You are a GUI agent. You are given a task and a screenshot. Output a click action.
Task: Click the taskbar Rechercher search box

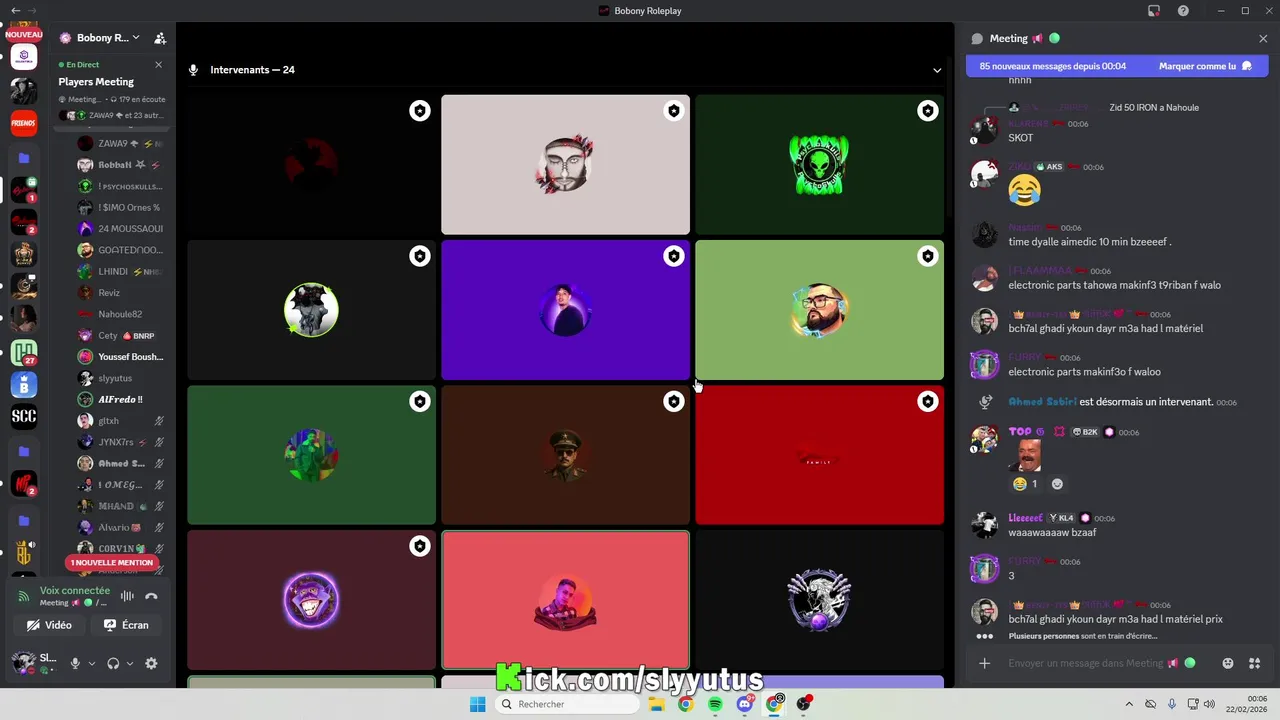pos(568,704)
